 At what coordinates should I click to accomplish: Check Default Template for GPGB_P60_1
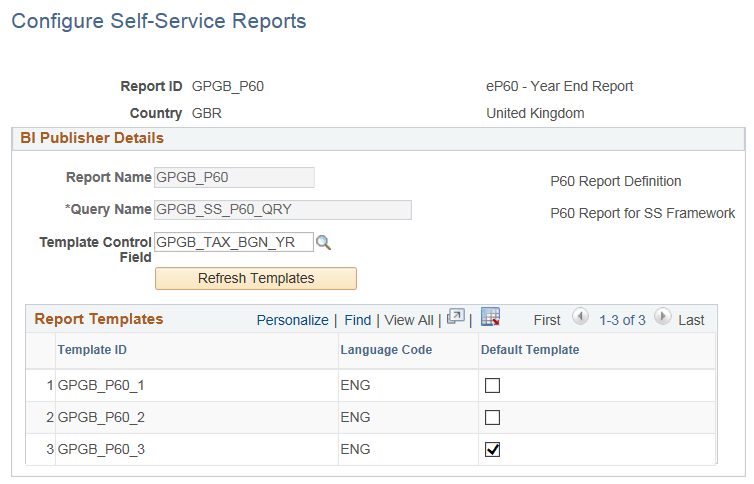pyautogui.click(x=492, y=385)
